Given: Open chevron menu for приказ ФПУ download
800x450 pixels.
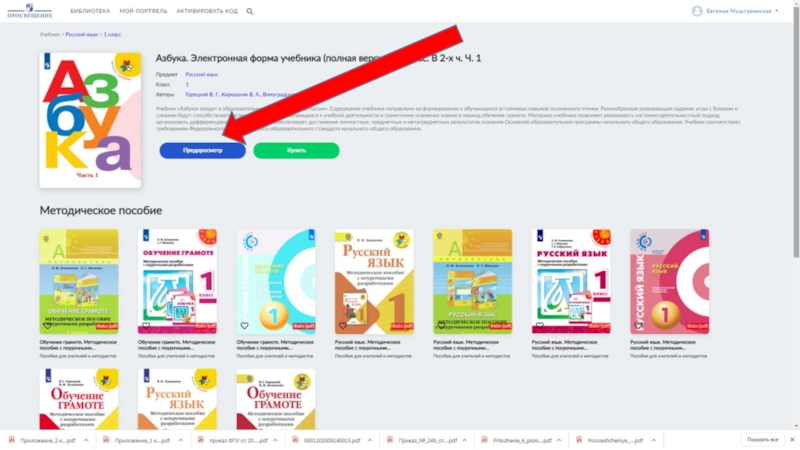Looking at the screenshot, I should click(275, 440).
